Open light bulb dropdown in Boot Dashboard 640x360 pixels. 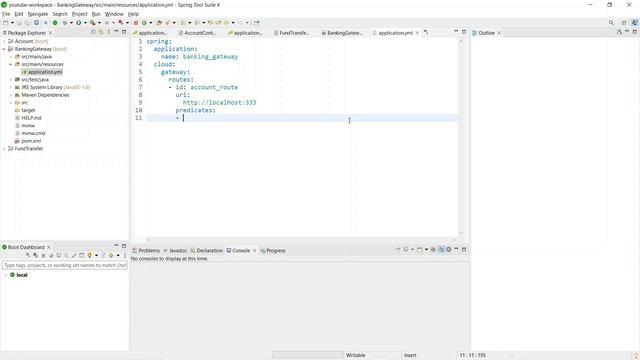96,256
